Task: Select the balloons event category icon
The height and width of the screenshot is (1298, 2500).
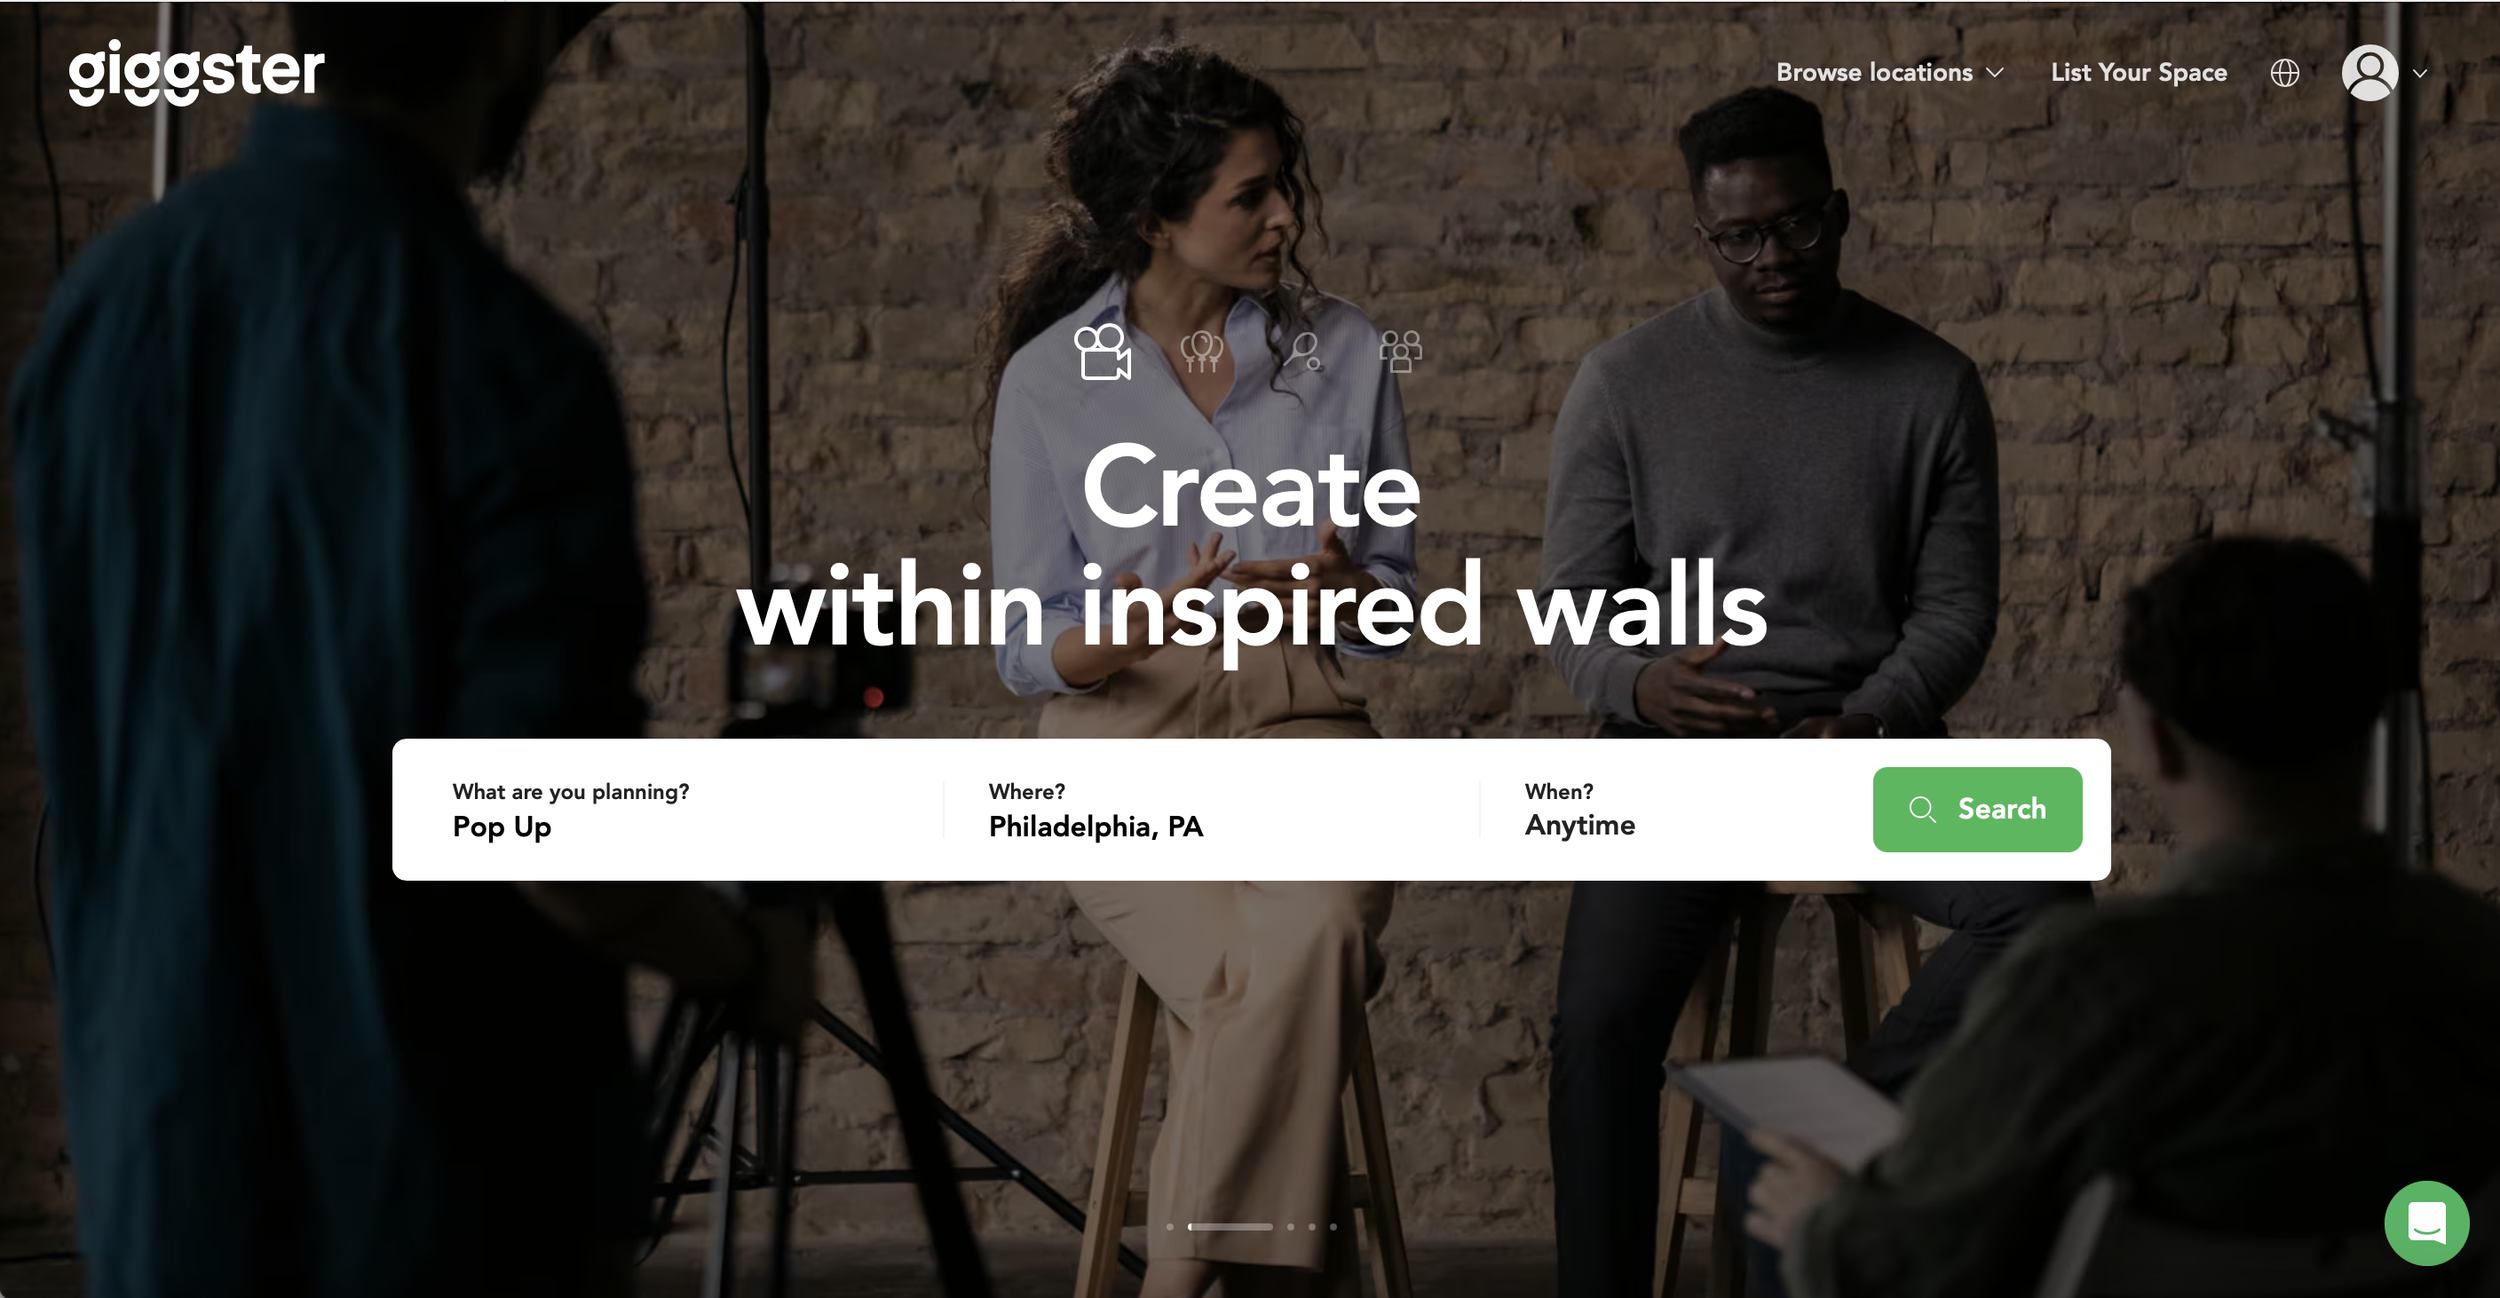Action: coord(1201,352)
